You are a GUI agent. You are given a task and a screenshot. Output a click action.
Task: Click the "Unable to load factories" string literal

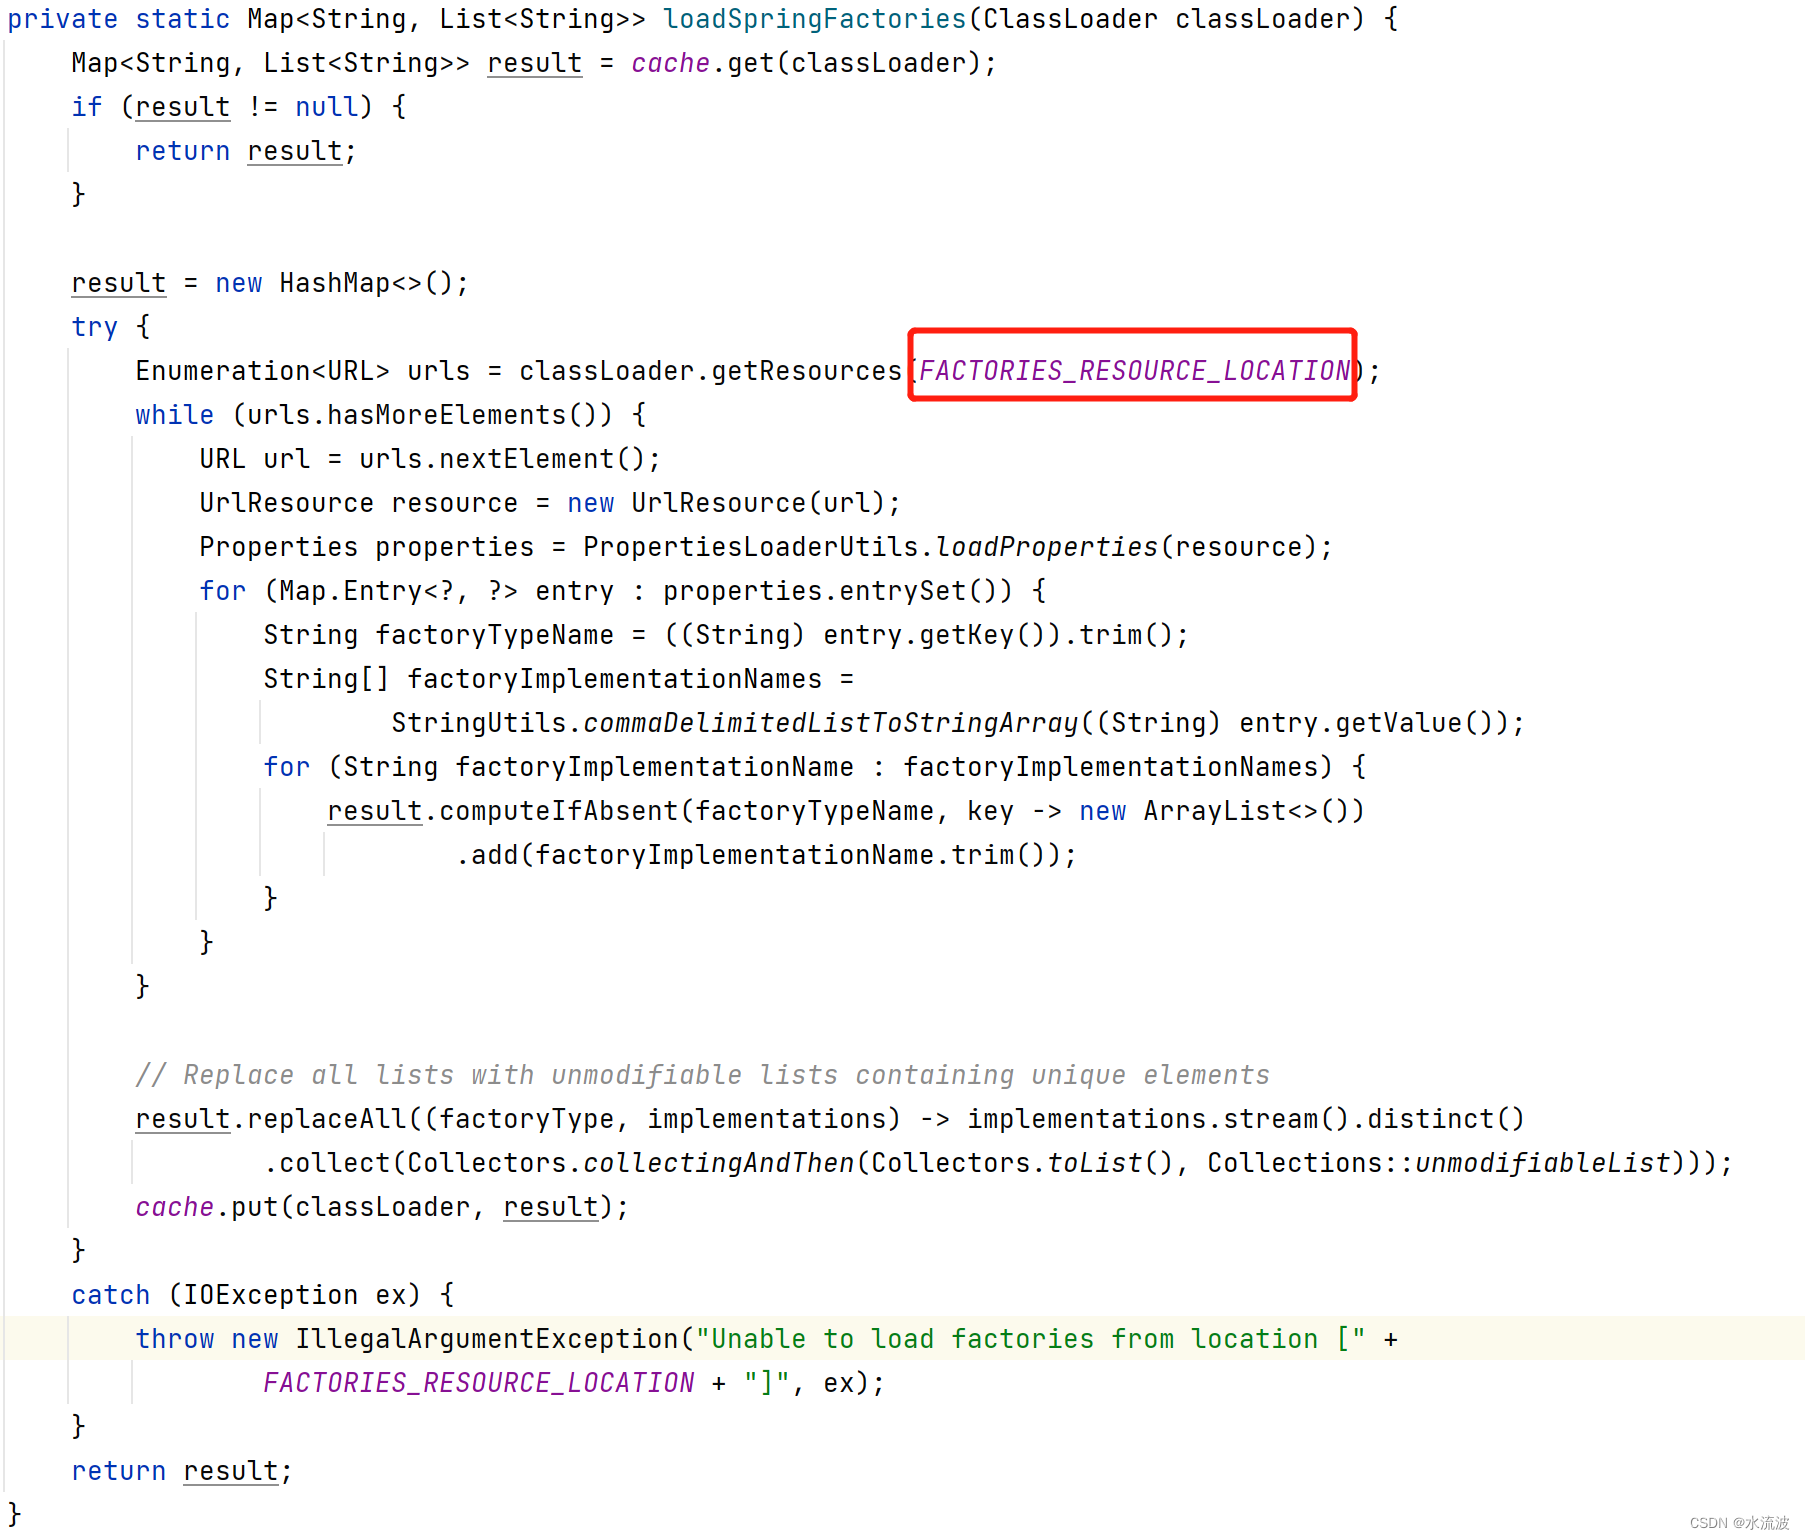(1030, 1339)
